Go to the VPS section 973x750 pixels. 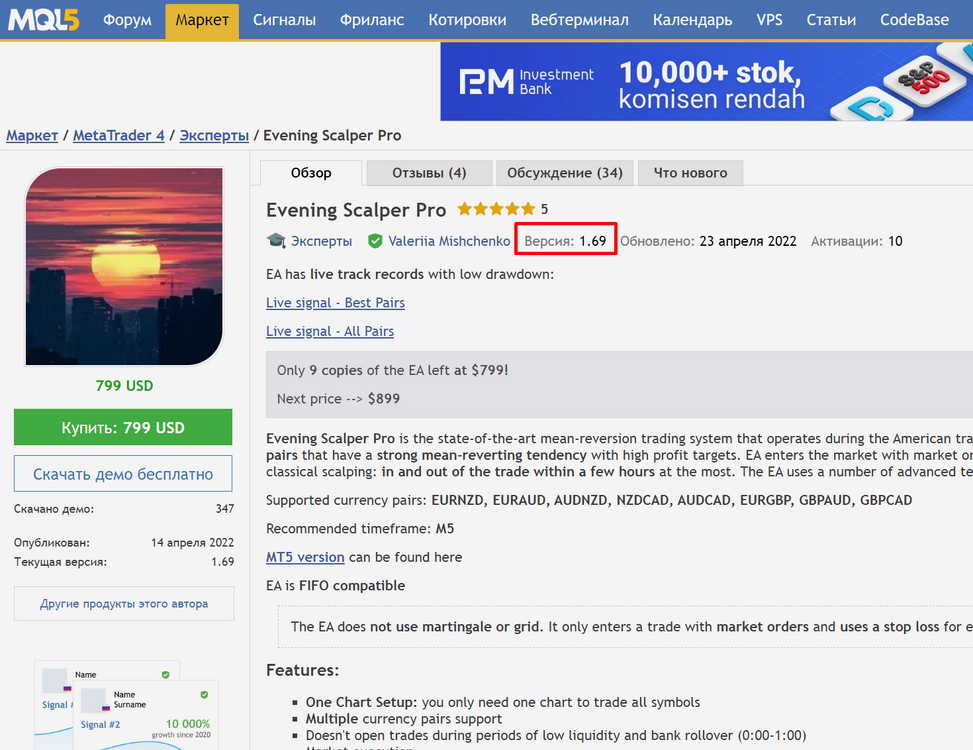pyautogui.click(x=769, y=20)
